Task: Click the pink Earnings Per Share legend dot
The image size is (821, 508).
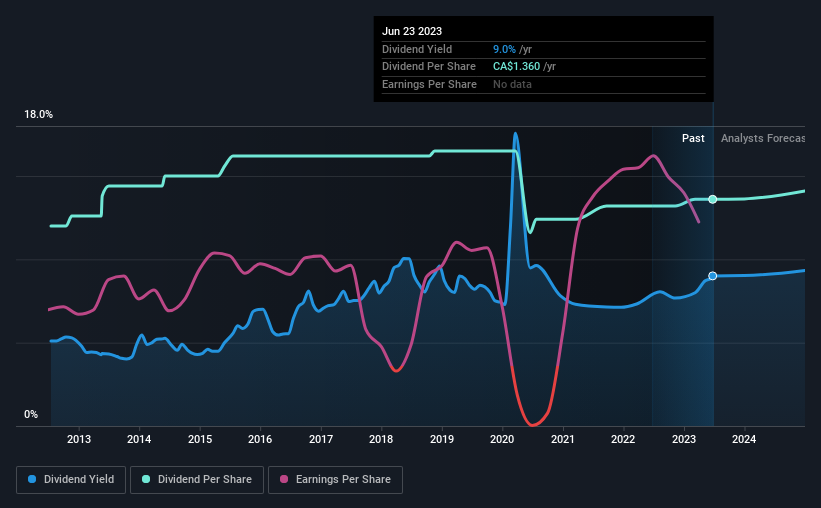Action: [x=284, y=479]
